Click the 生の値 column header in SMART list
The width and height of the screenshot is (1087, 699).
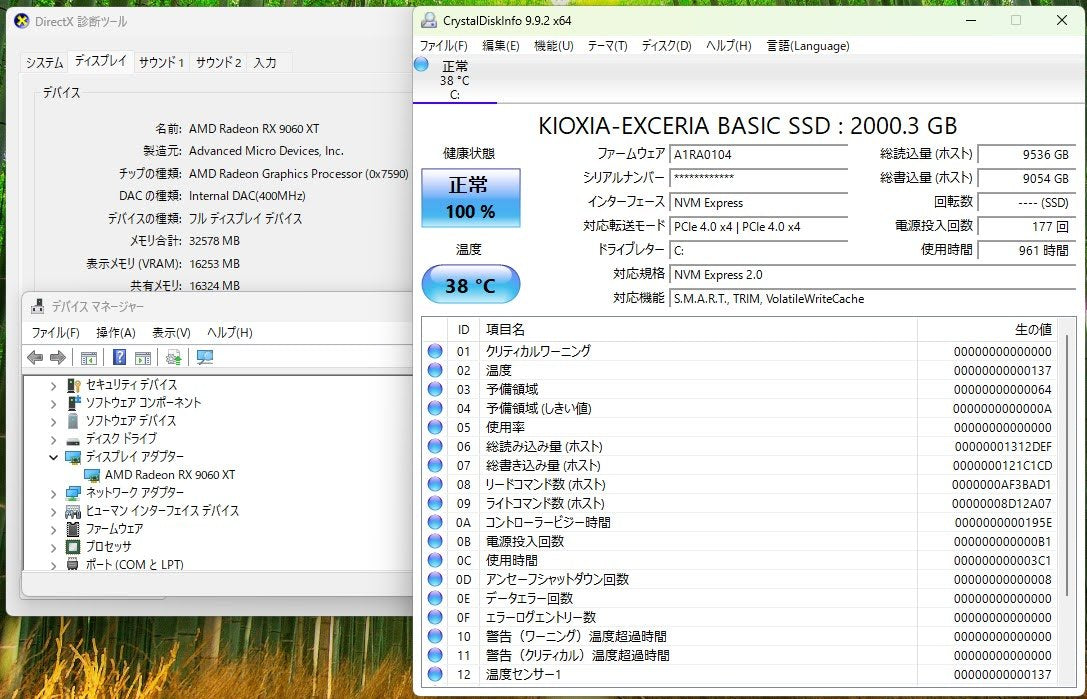tap(988, 329)
